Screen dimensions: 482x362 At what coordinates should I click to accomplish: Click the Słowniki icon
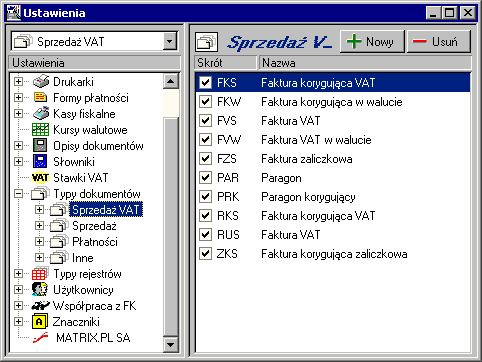tap(40, 161)
